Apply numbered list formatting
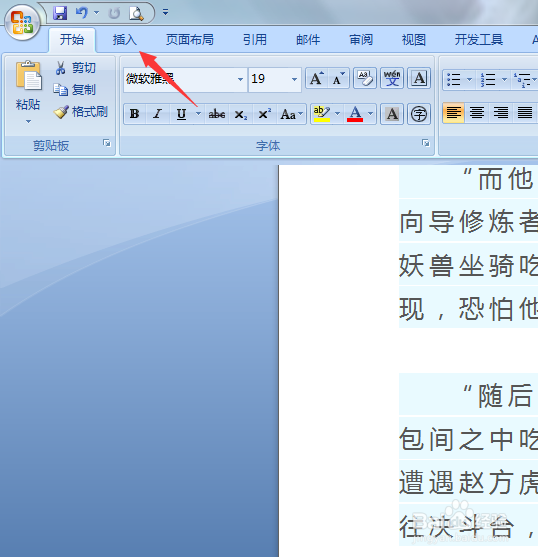The image size is (538, 557). [488, 79]
